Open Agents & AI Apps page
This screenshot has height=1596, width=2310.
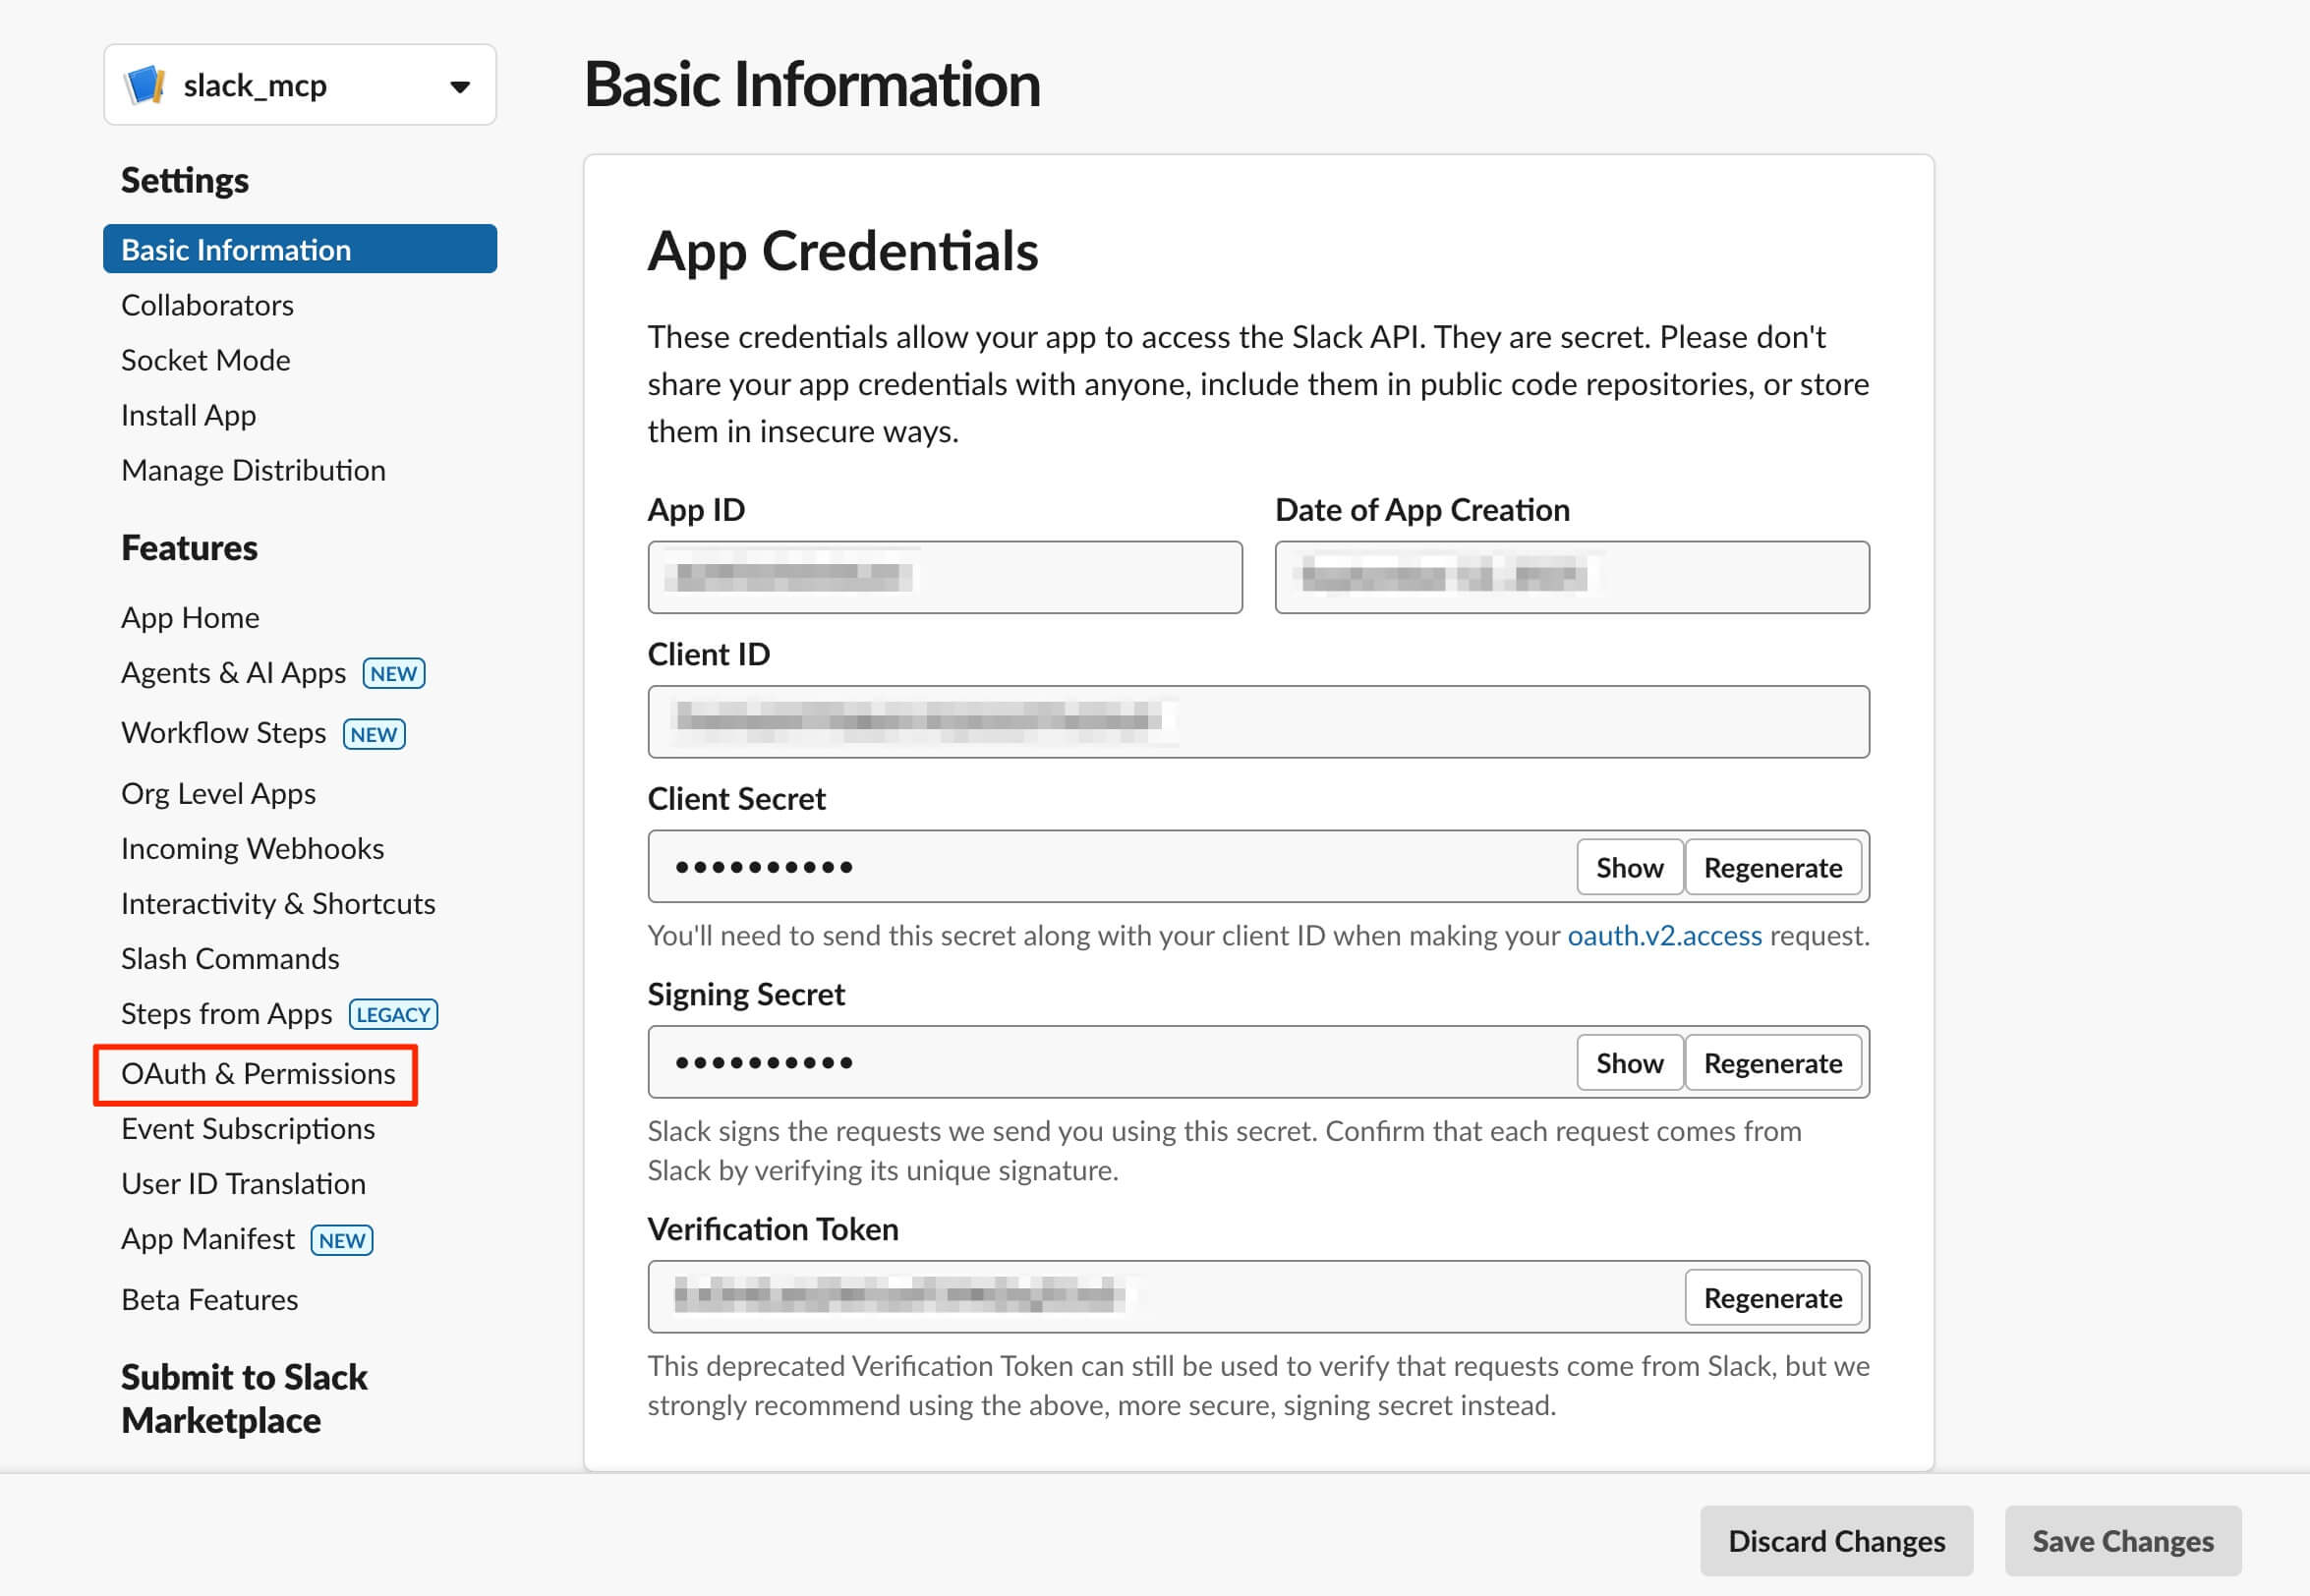(233, 673)
